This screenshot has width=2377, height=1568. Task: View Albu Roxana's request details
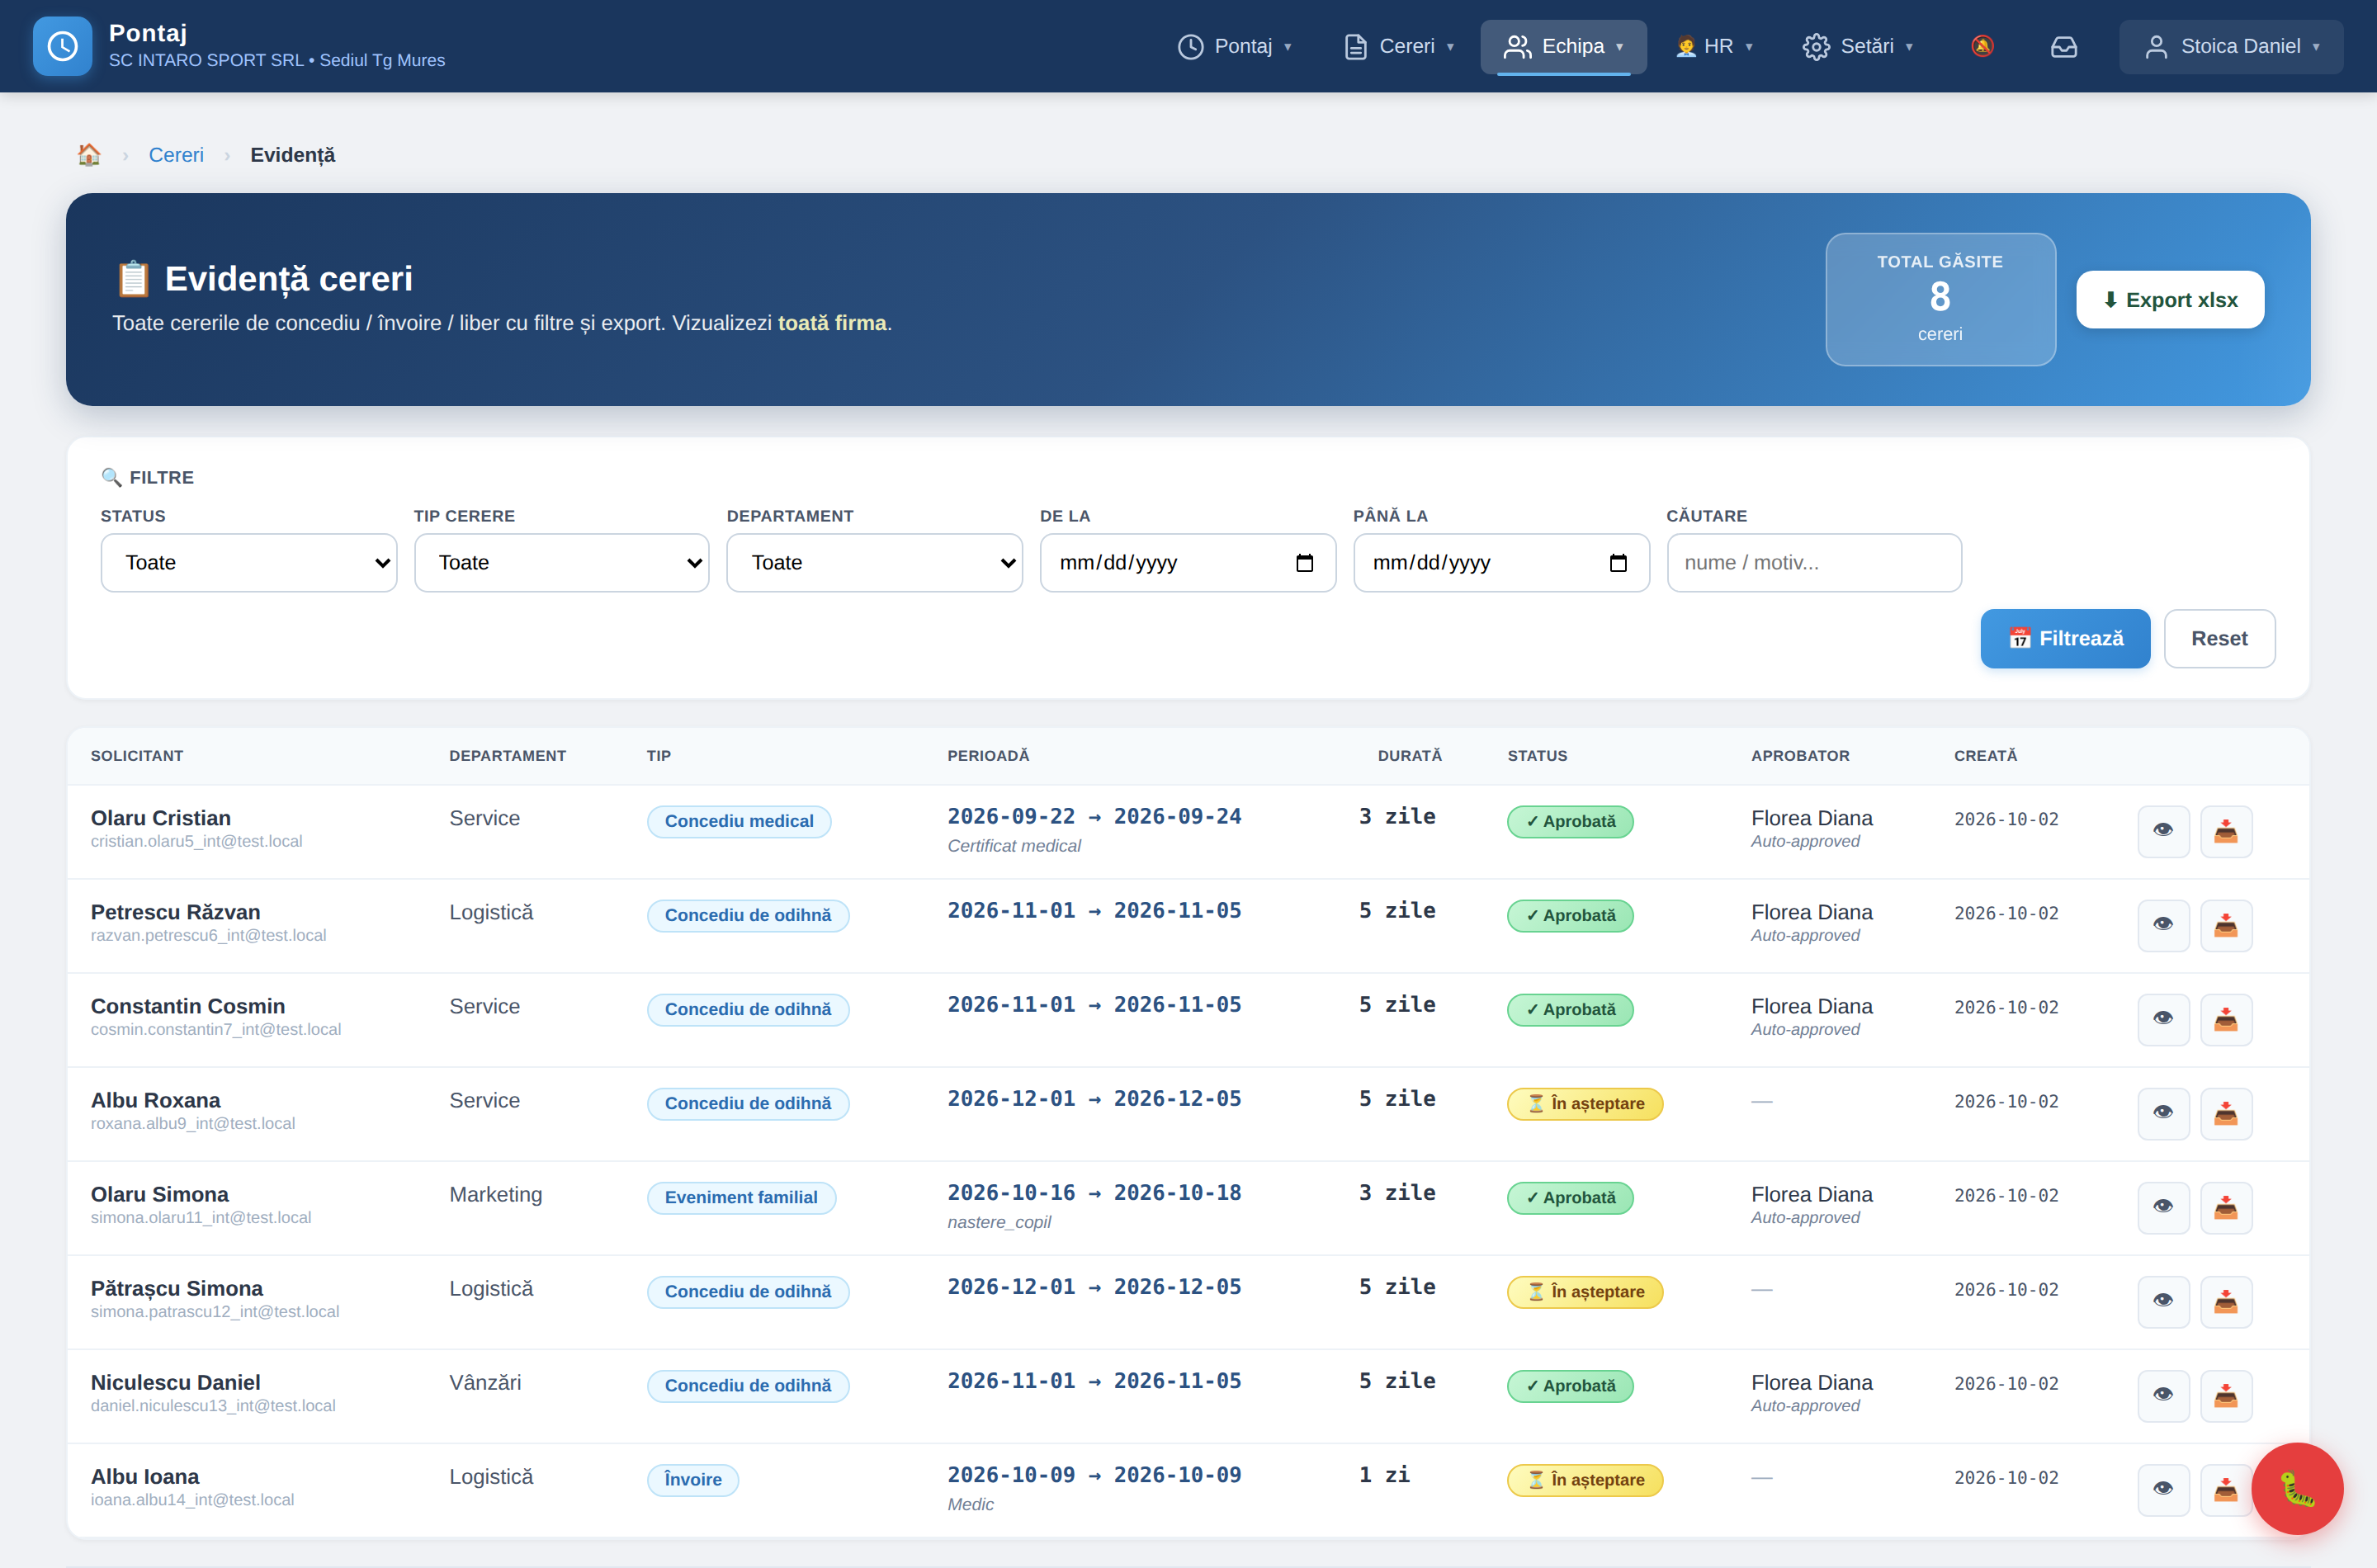pyautogui.click(x=2163, y=1113)
